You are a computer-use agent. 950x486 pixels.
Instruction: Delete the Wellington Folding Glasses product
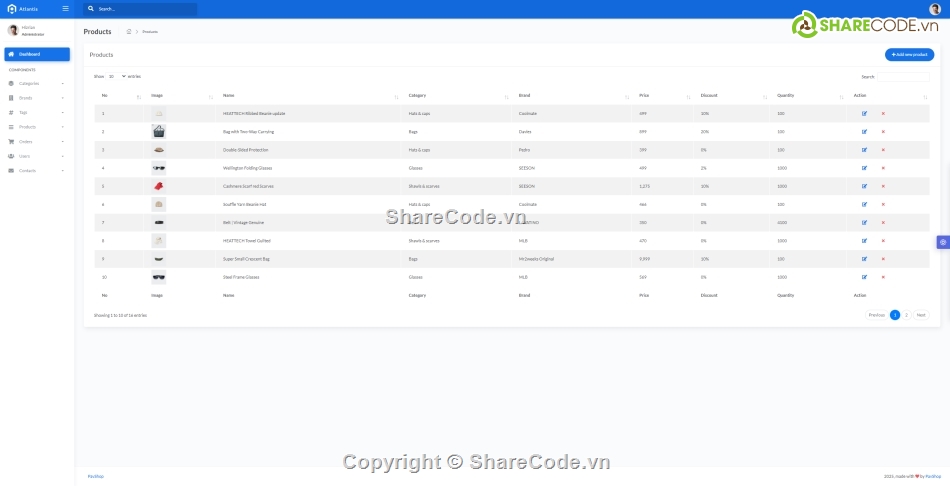pyautogui.click(x=883, y=168)
